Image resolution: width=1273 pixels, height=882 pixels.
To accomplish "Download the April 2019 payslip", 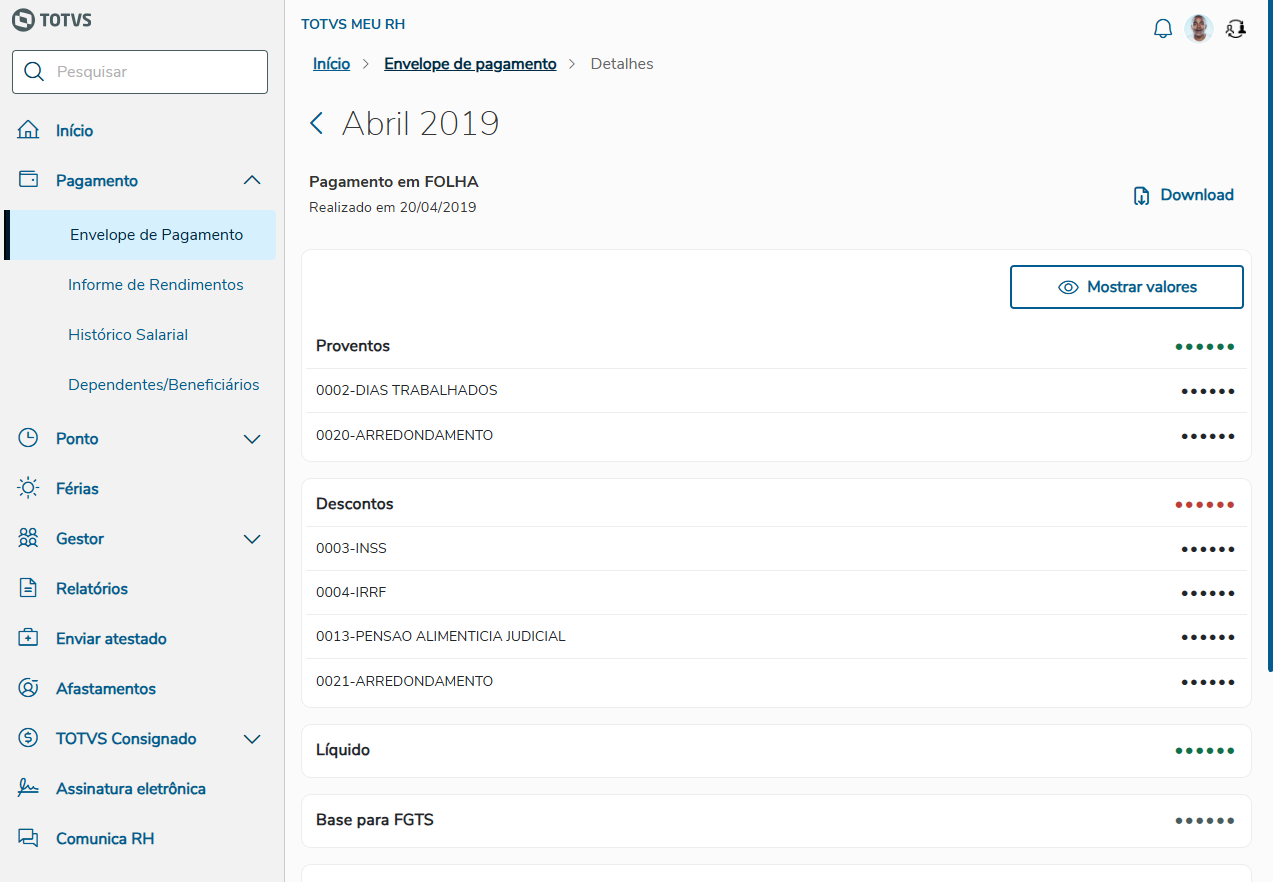I will [x=1184, y=195].
